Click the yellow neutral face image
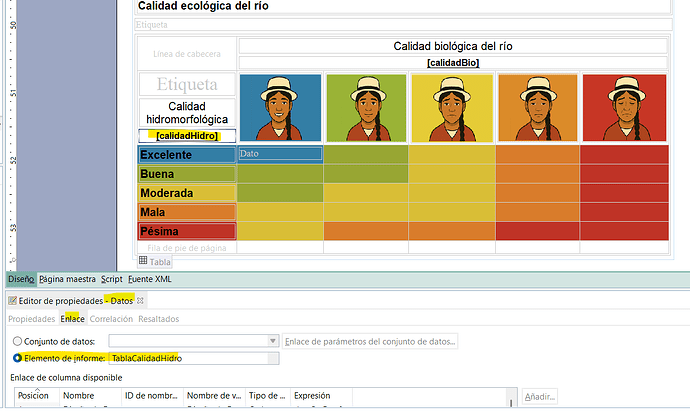Viewport: 690px width, 412px height. 451,107
